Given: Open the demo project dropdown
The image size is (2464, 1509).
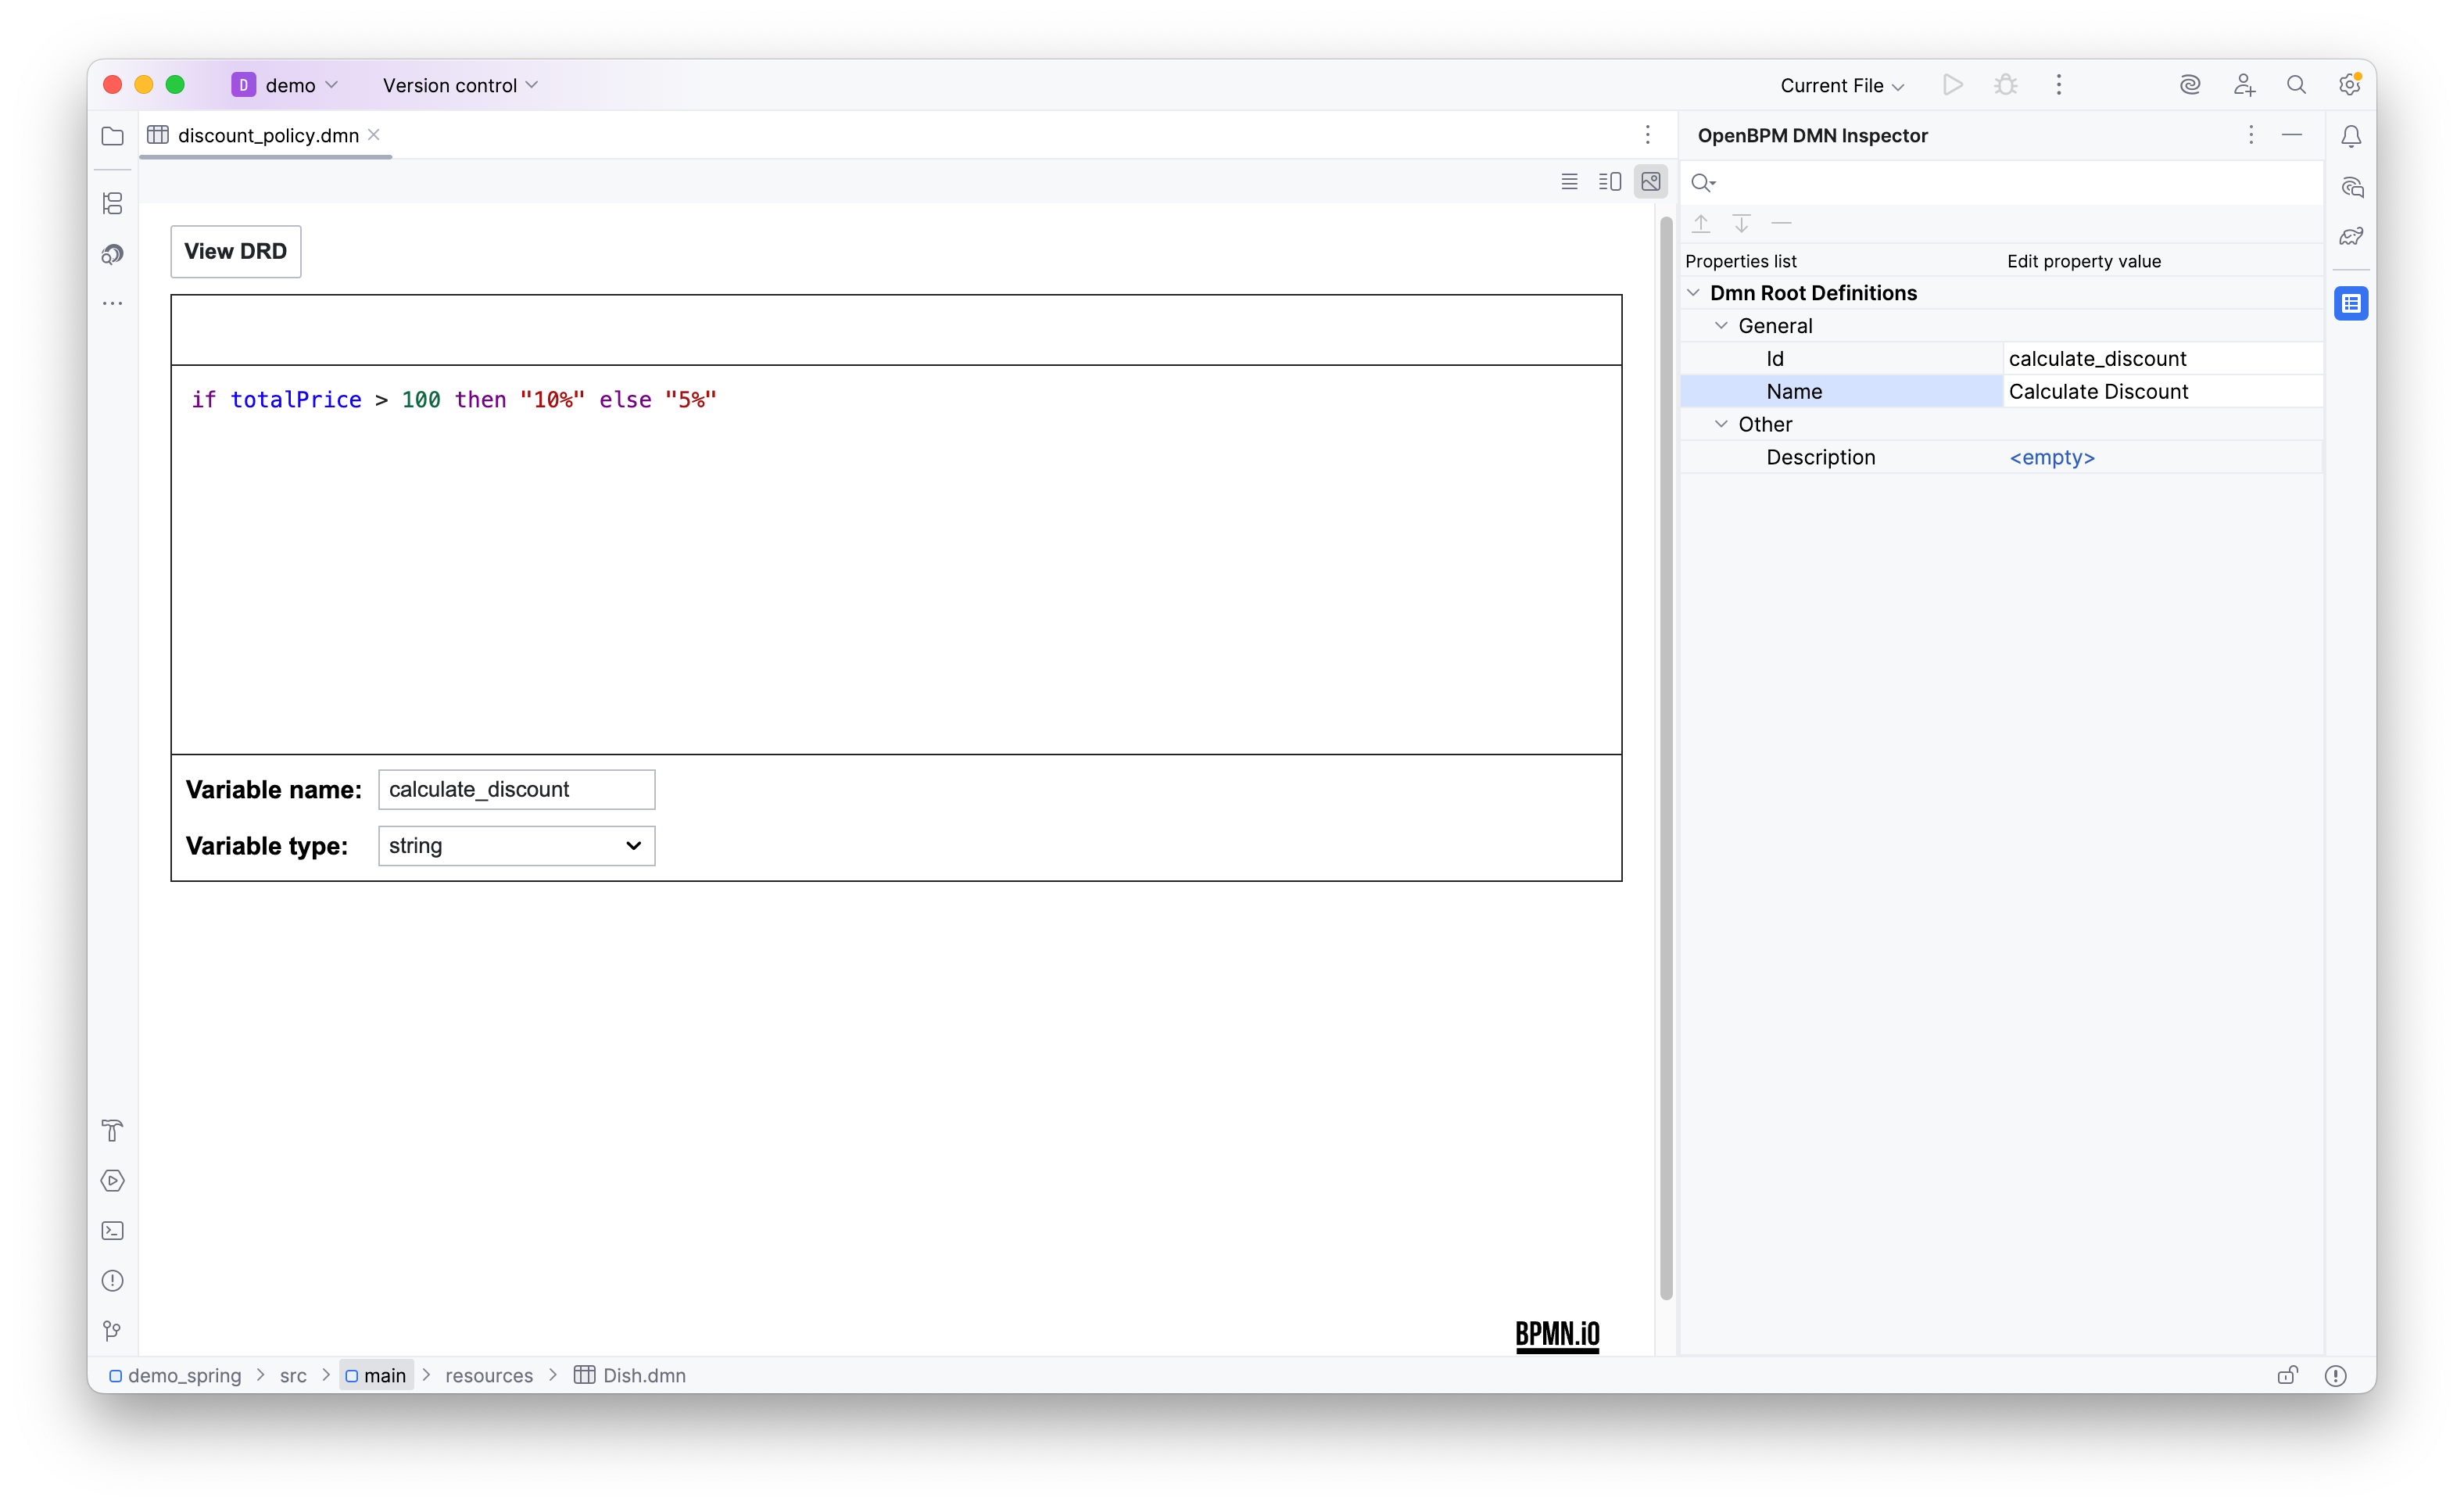Looking at the screenshot, I should 286,85.
